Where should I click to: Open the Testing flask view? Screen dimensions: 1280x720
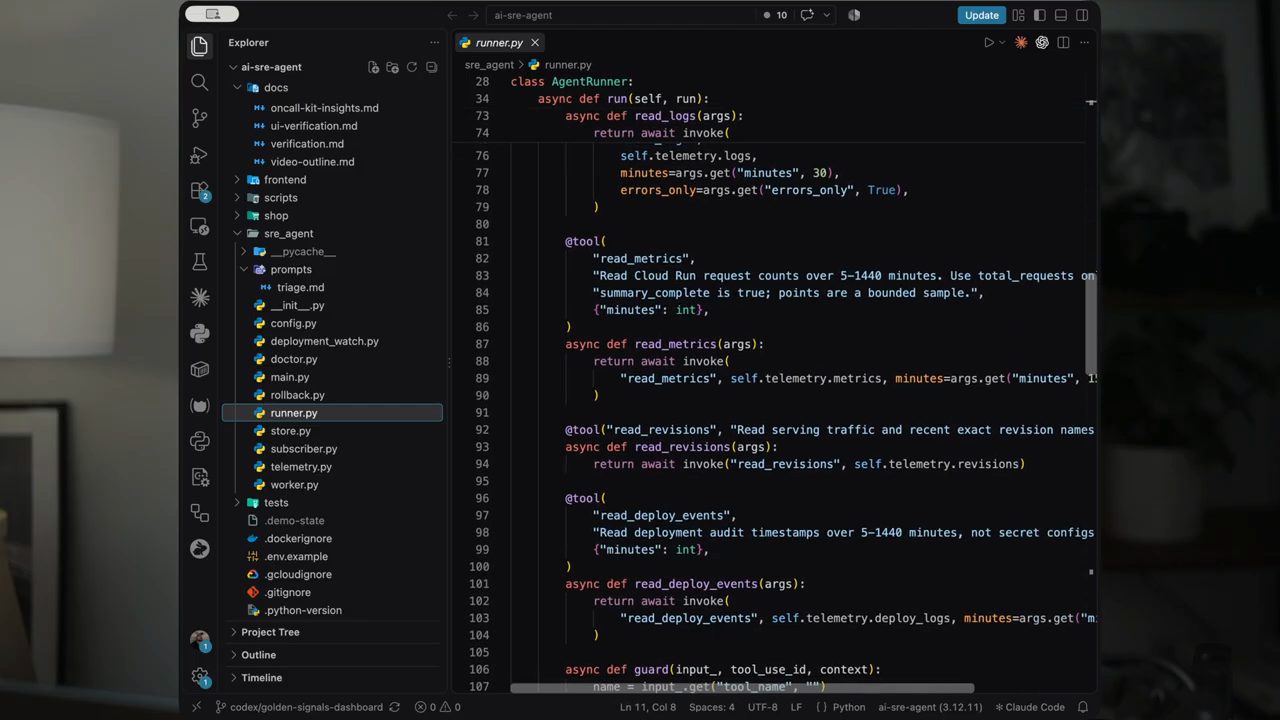point(200,262)
